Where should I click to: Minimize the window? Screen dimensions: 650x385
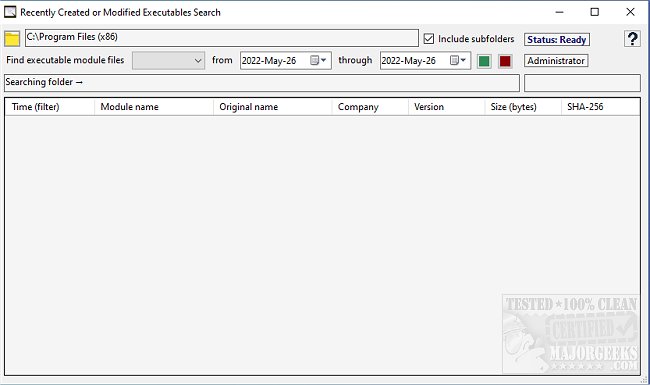(559, 12)
